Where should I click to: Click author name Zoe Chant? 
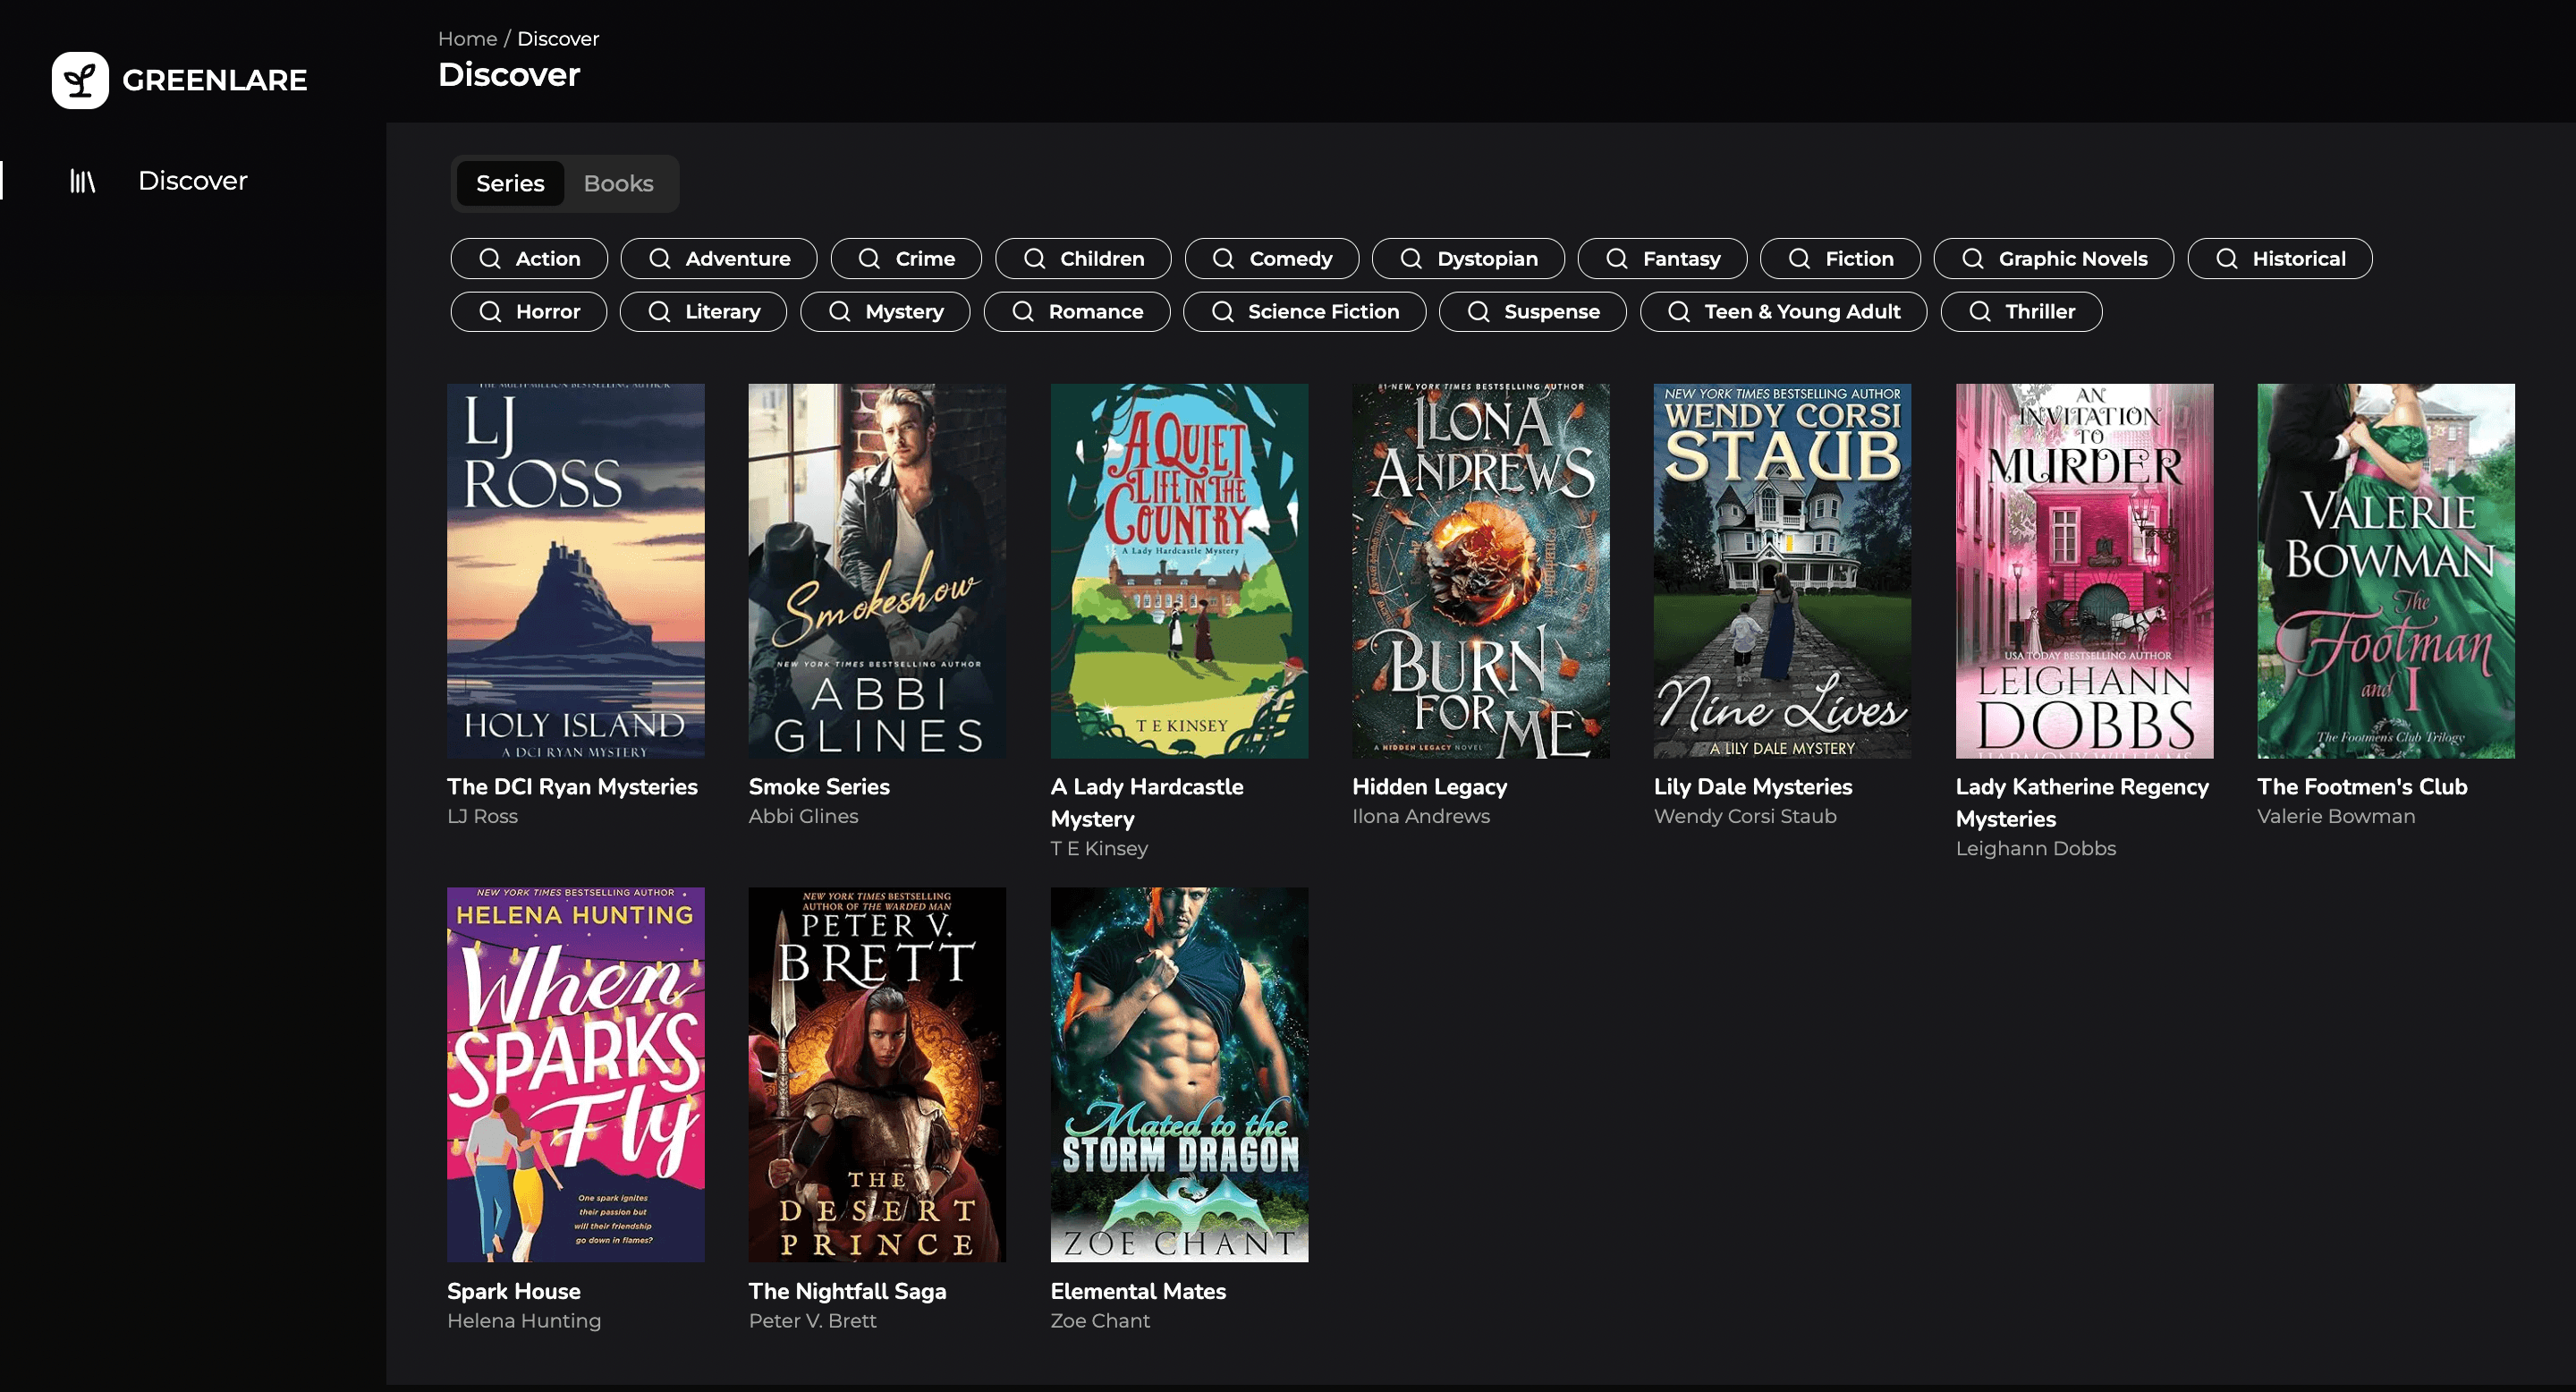pos(1100,1320)
